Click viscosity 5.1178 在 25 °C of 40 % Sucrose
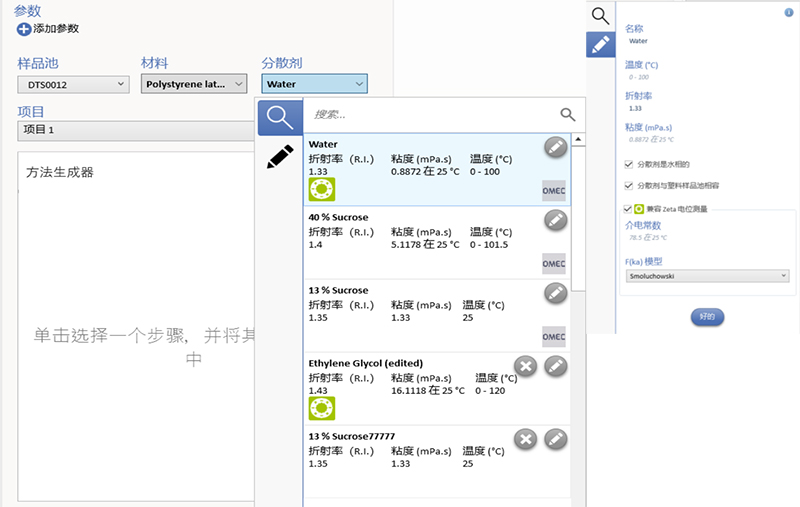 pos(426,244)
